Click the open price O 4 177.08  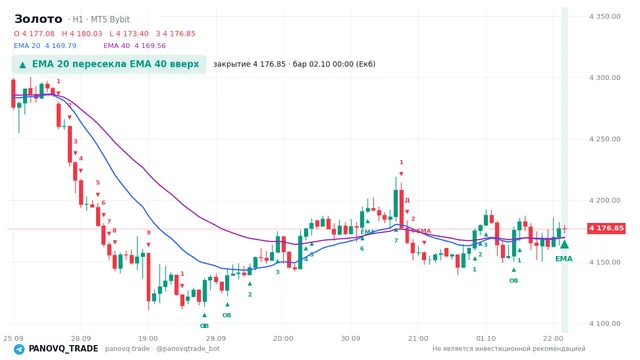(x=34, y=33)
